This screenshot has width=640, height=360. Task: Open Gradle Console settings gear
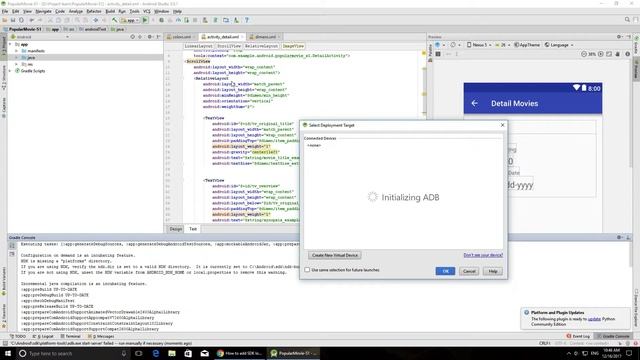[x=620, y=237]
